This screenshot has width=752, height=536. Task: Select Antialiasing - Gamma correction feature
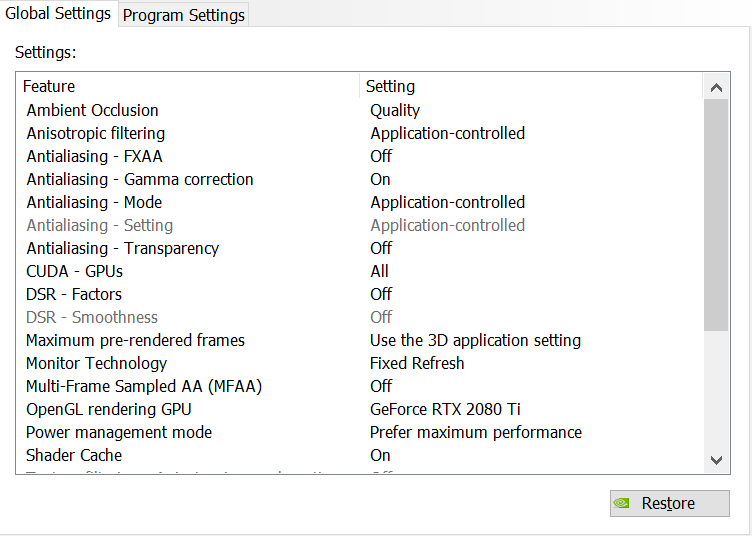pos(140,179)
